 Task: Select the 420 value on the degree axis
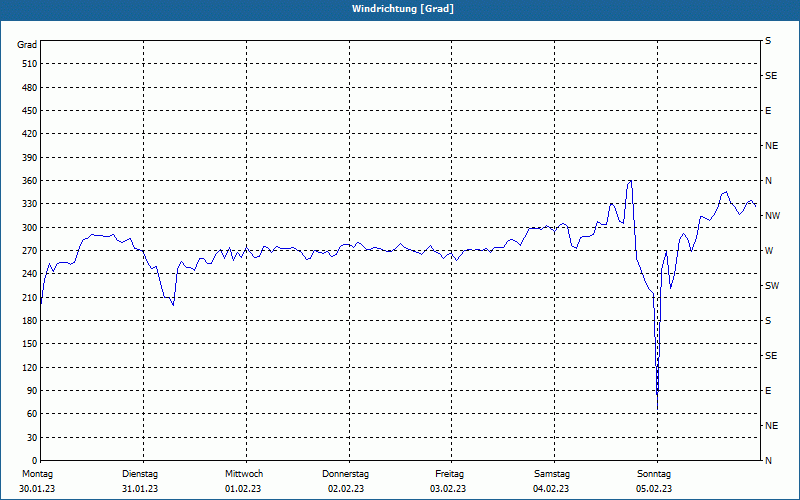[30, 134]
